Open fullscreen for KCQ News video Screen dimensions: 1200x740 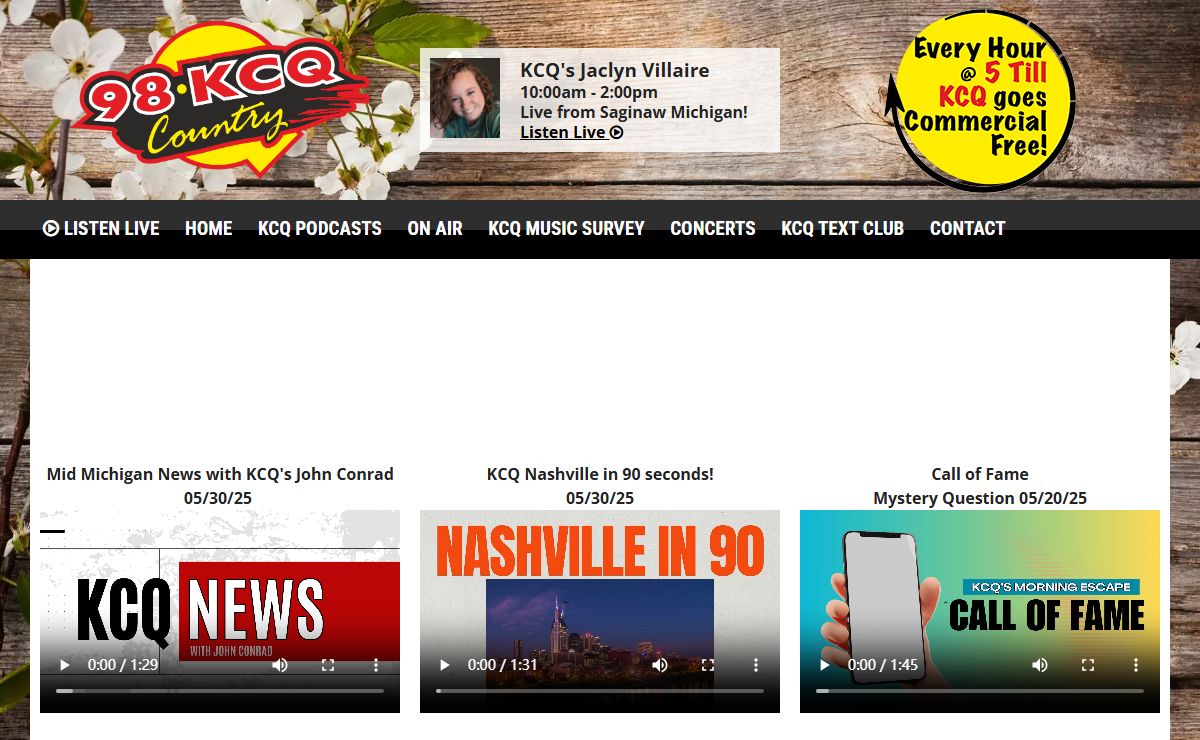tap(328, 665)
